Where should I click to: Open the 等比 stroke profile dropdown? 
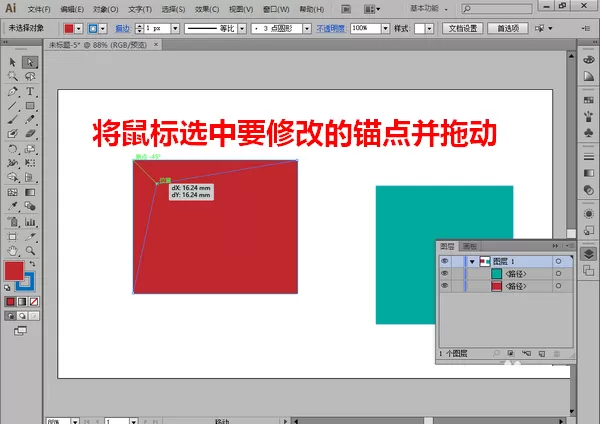242,28
